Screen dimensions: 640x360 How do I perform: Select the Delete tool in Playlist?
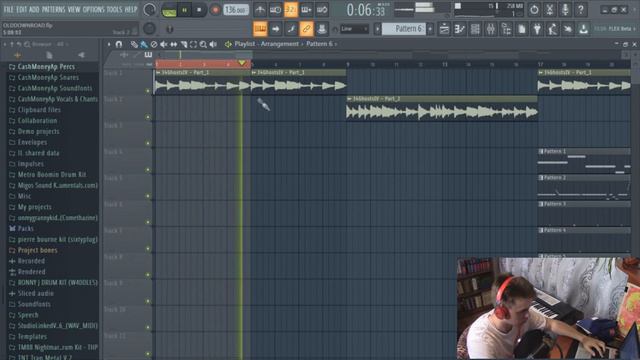click(154, 44)
